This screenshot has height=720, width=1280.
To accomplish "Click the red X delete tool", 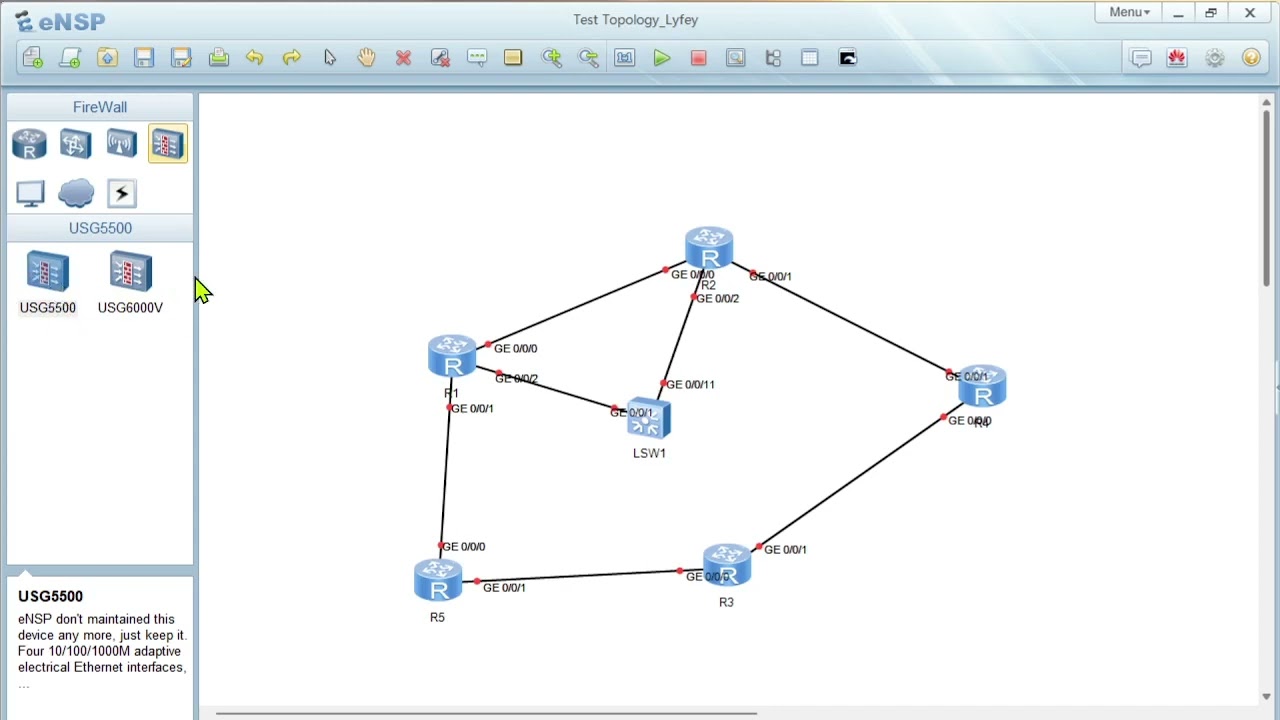I will tap(403, 58).
